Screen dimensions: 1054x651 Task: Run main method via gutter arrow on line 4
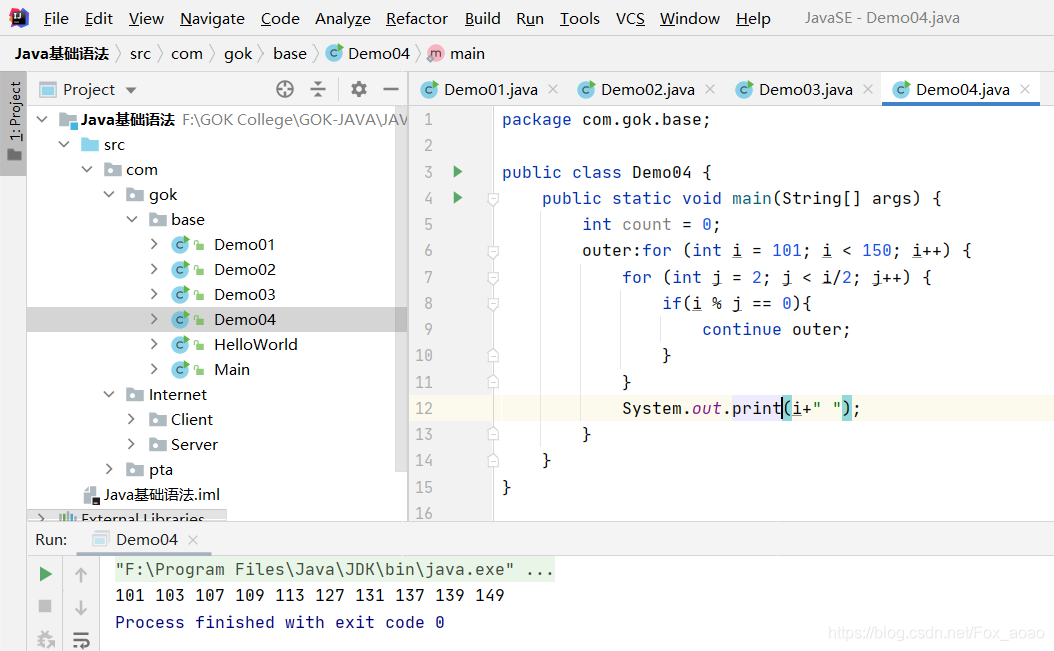(x=458, y=198)
